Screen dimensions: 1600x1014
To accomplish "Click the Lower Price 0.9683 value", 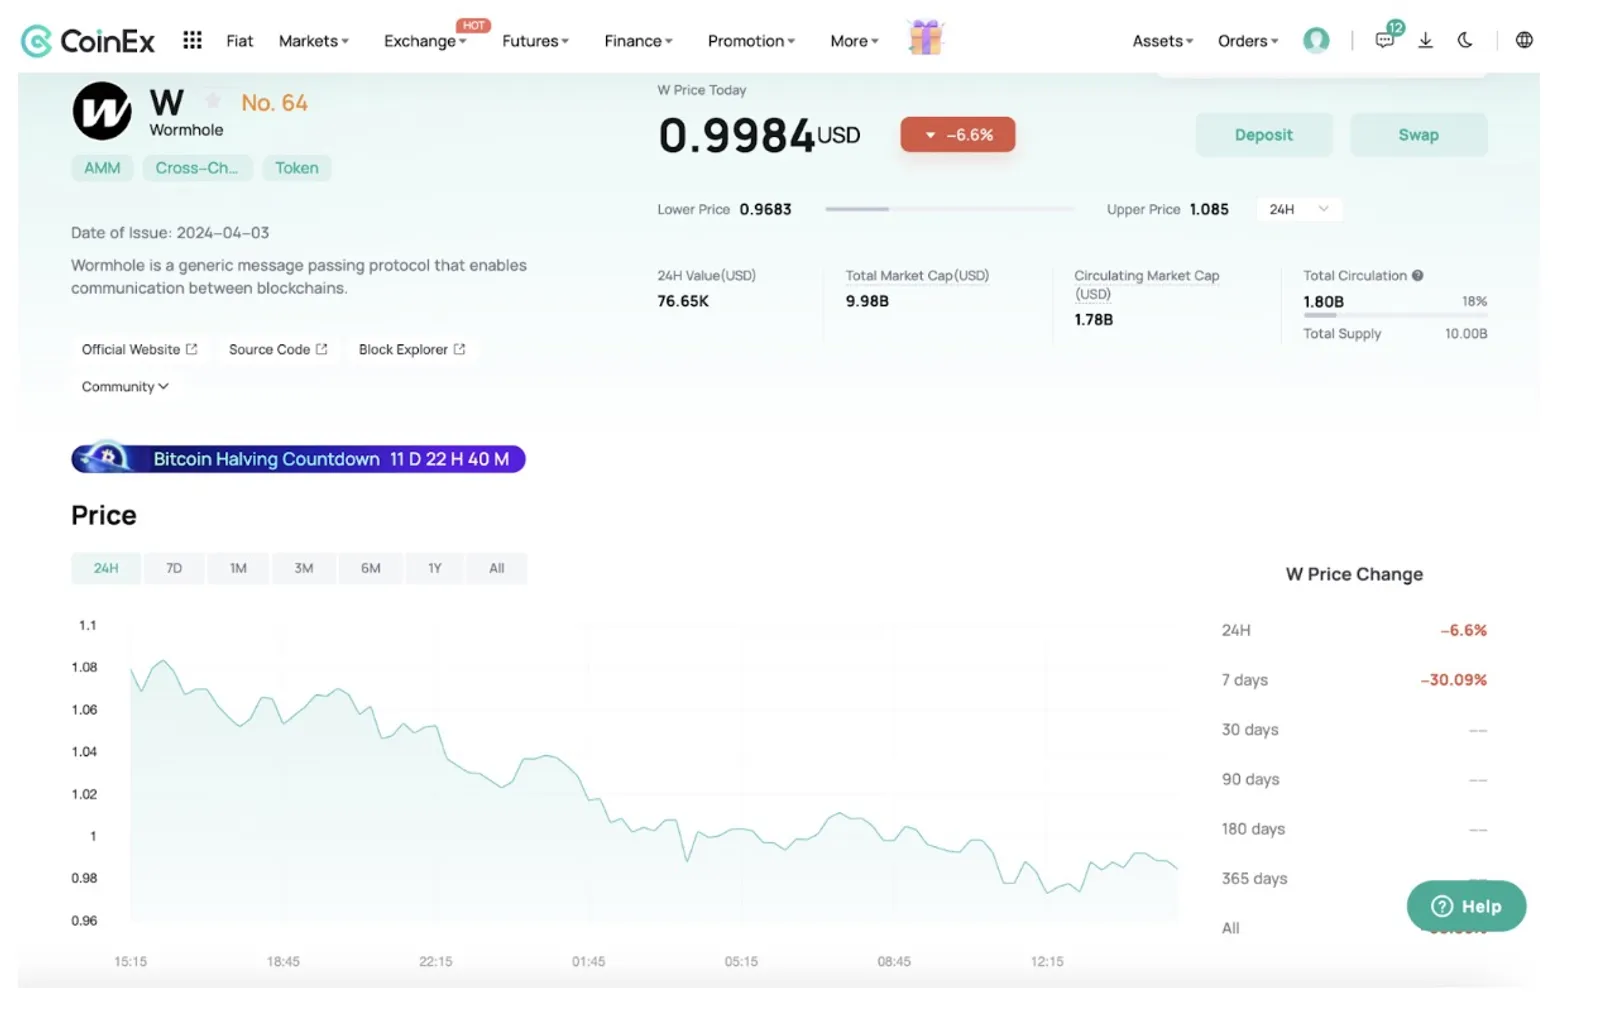I will click(x=765, y=209).
